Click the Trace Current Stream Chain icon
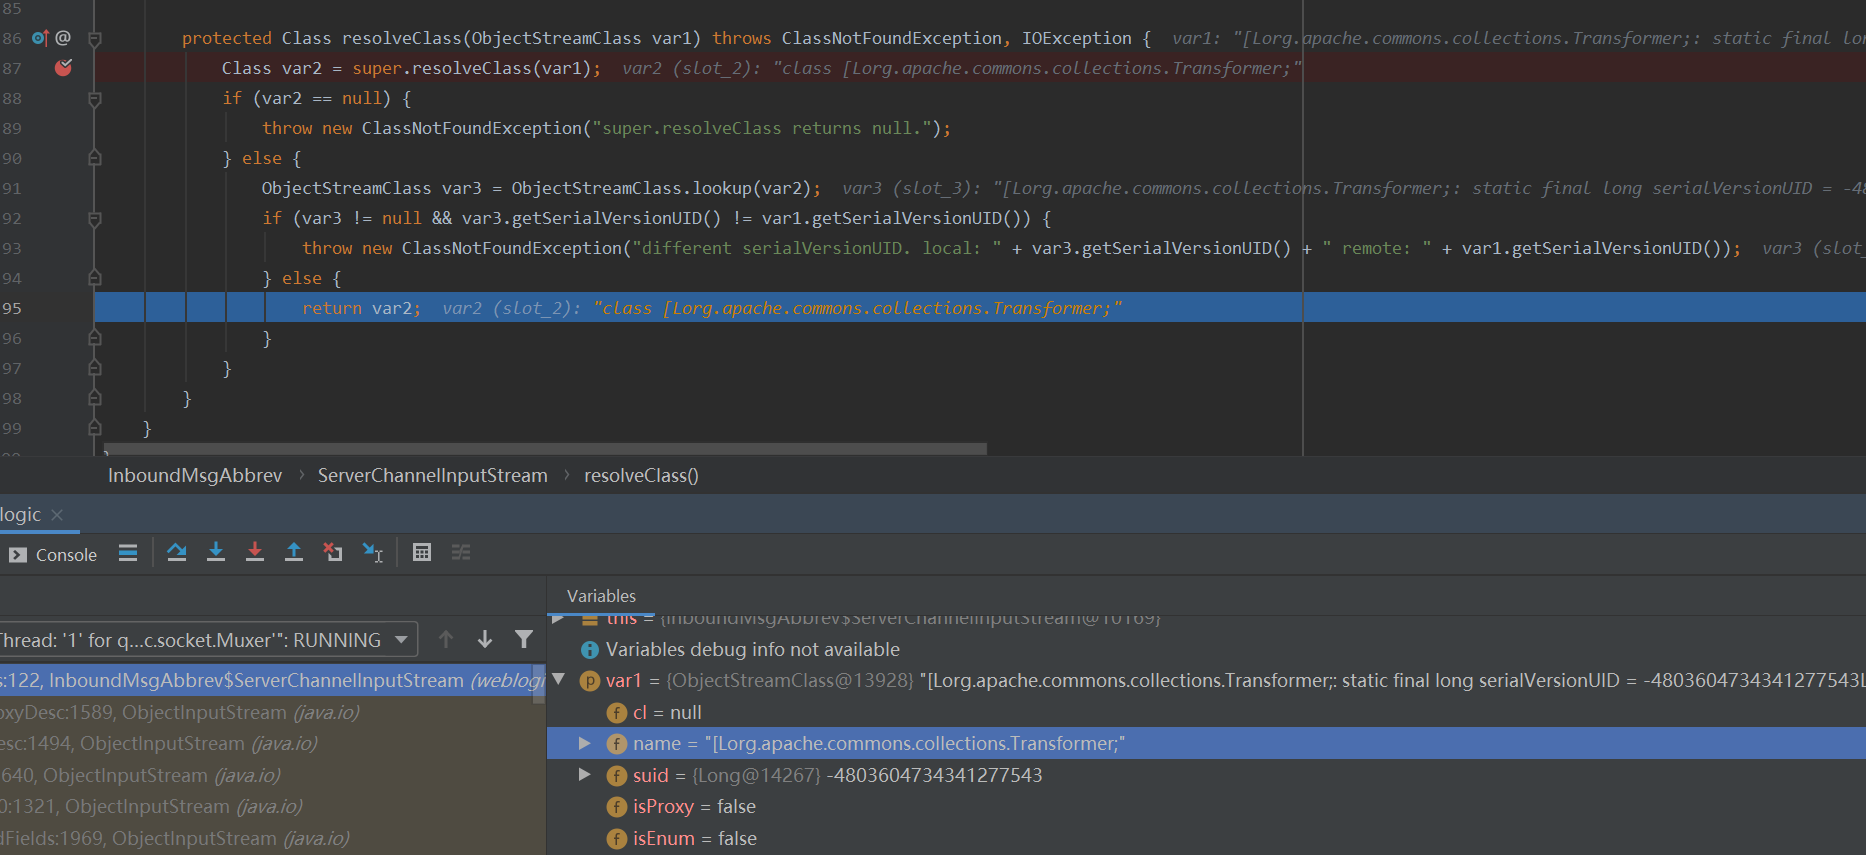Image resolution: width=1866 pixels, height=855 pixels. pos(461,553)
